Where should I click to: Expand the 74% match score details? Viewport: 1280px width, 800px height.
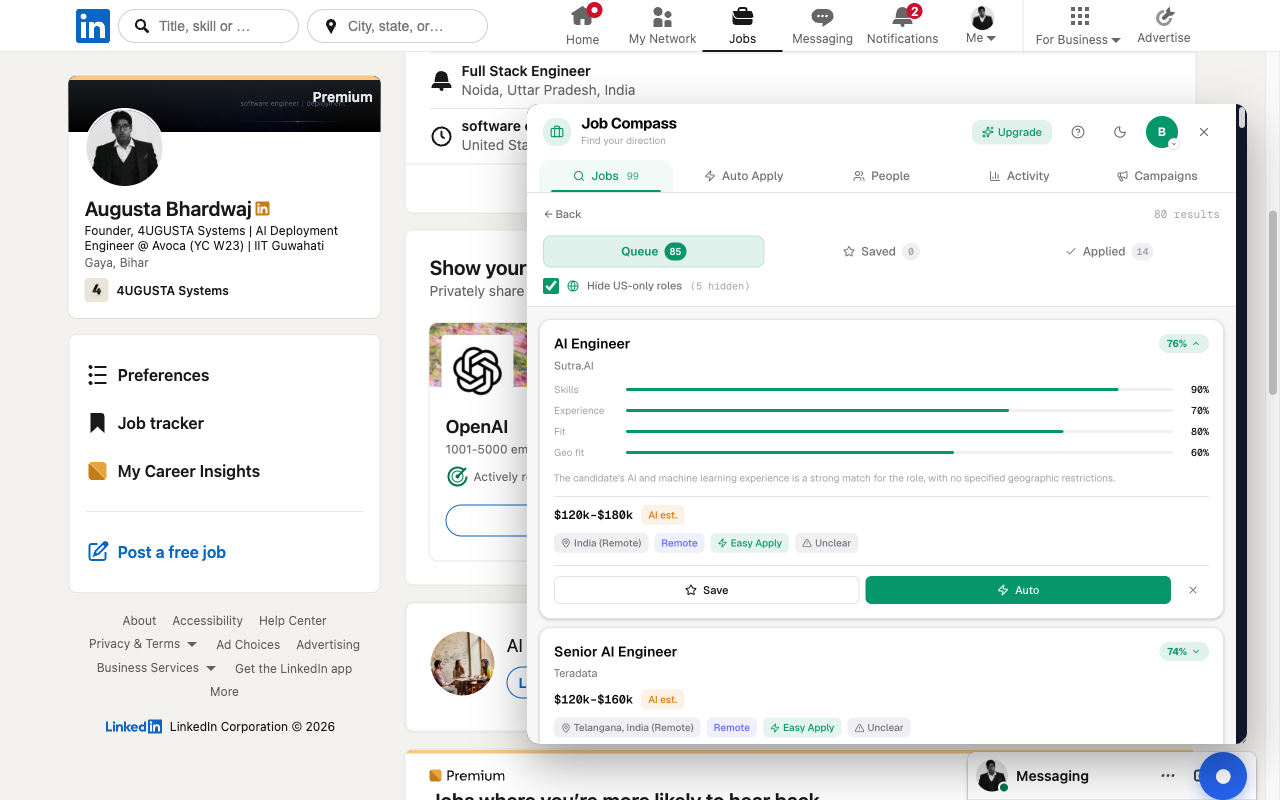(x=1184, y=651)
